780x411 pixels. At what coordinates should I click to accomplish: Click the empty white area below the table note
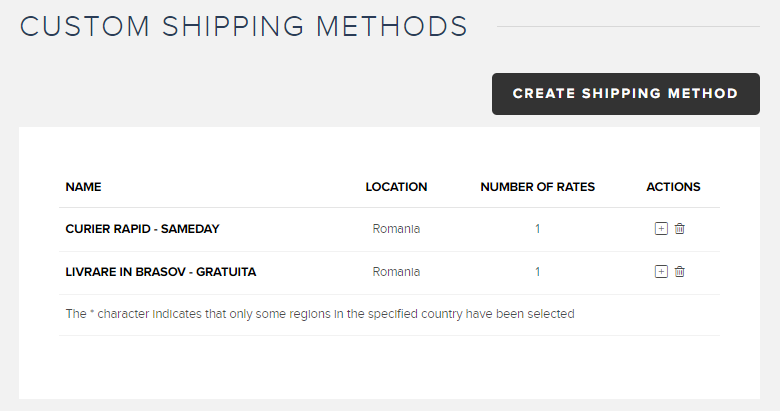[x=390, y=367]
